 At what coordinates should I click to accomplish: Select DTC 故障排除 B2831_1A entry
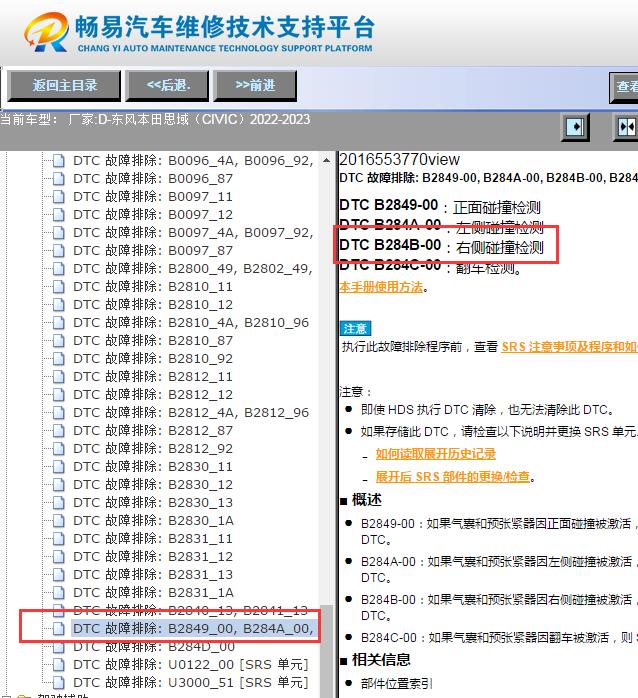click(153, 592)
